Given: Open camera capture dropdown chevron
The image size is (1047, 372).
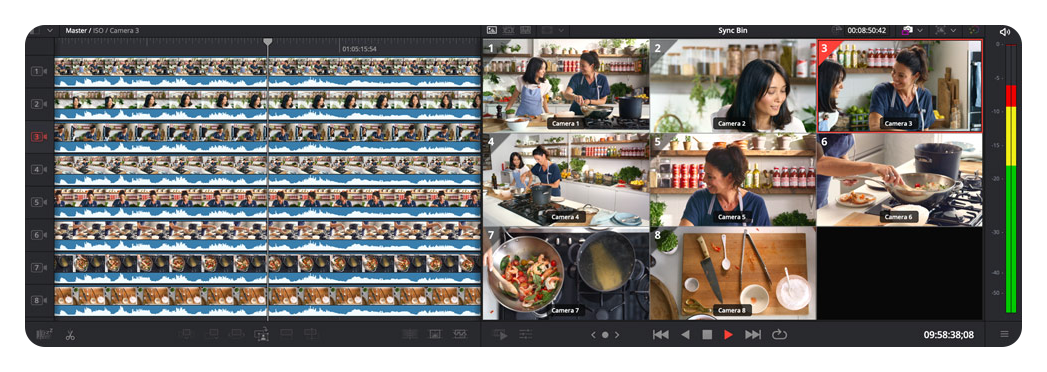Looking at the screenshot, I should point(920,30).
